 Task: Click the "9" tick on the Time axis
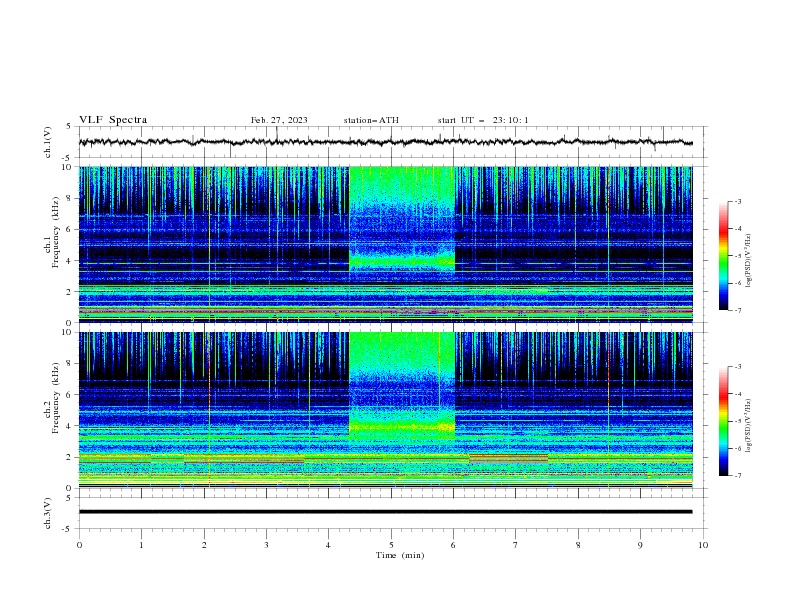pyautogui.click(x=640, y=545)
